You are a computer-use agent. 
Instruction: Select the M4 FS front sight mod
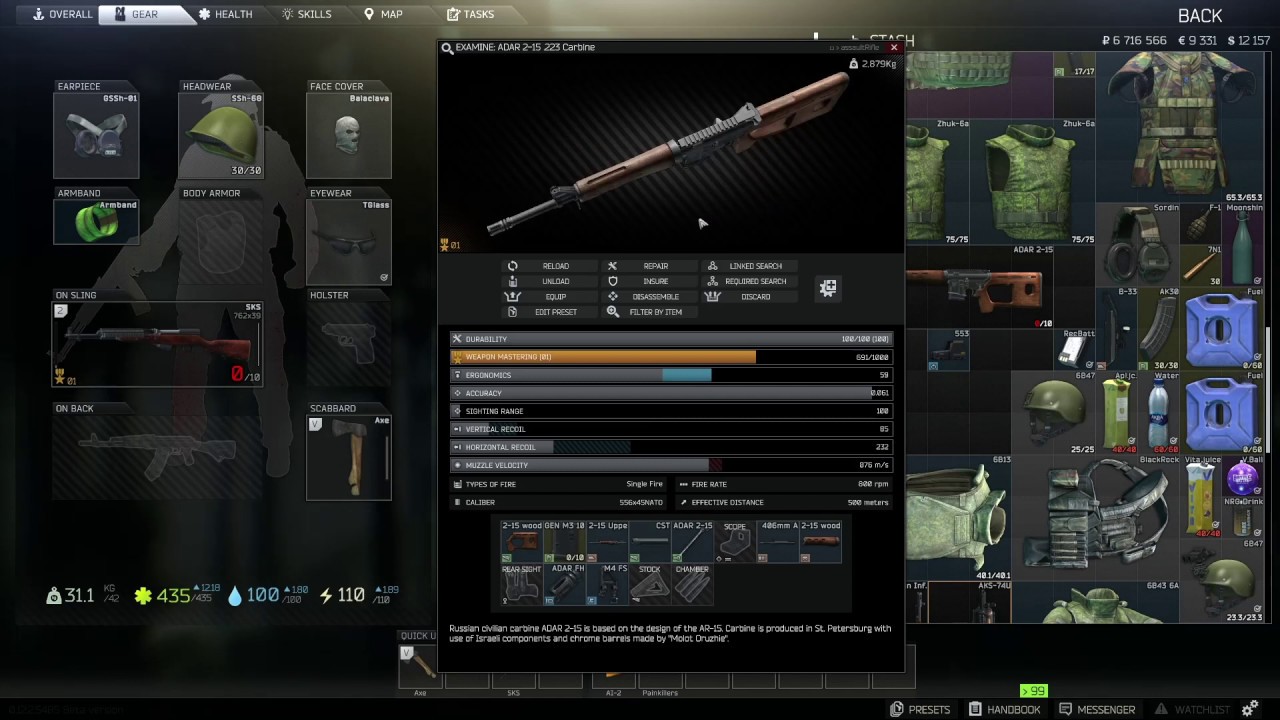(x=607, y=585)
